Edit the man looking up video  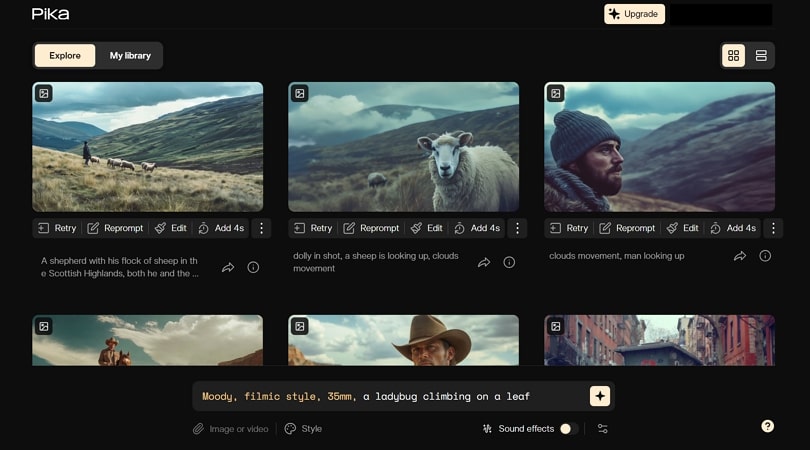pos(683,228)
